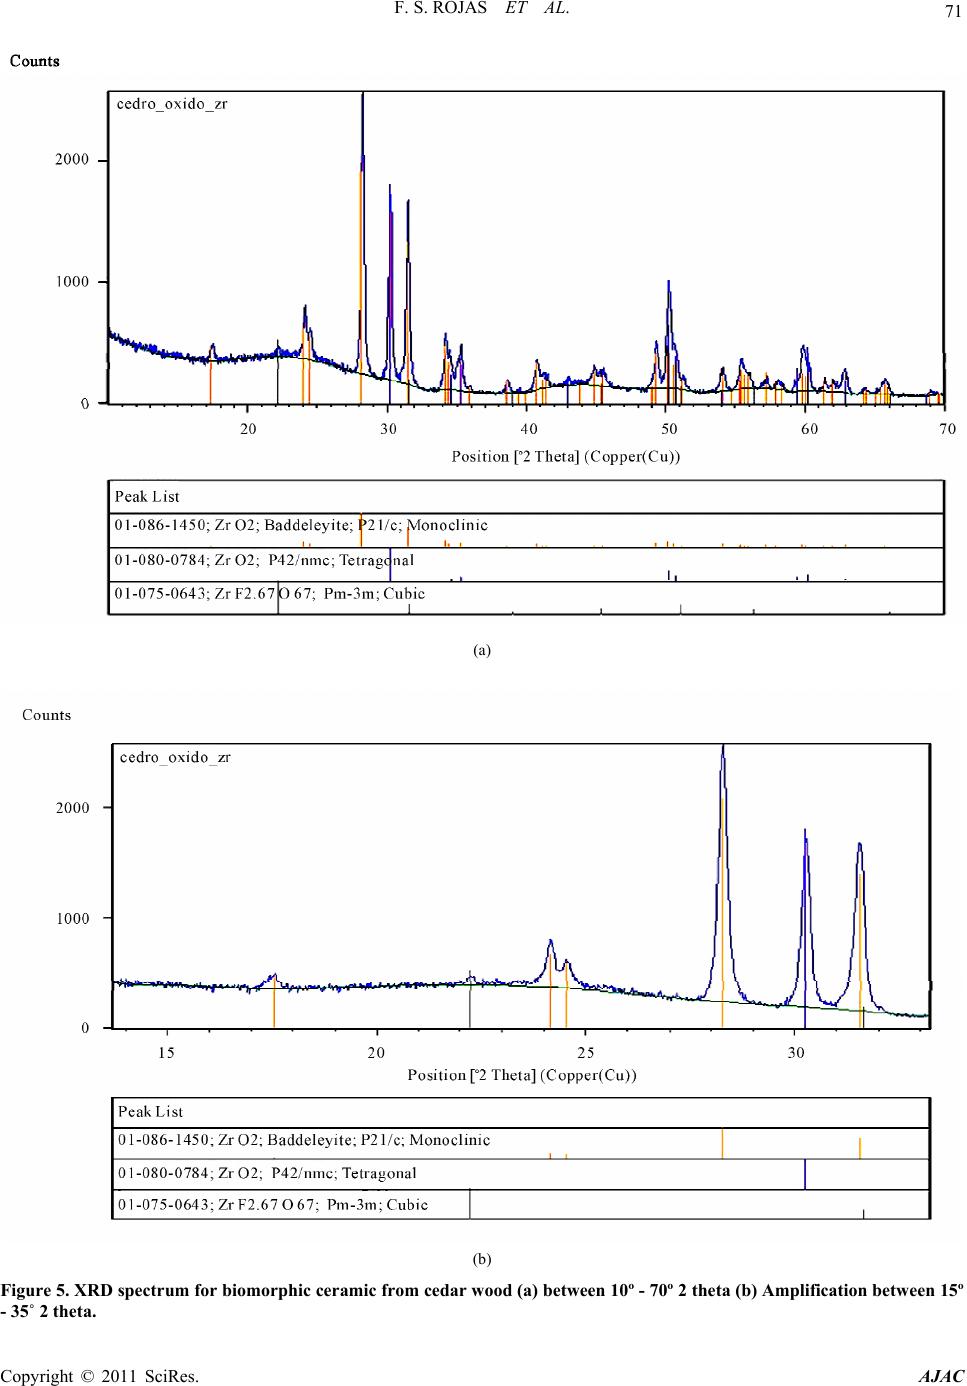The height and width of the screenshot is (1386, 967).
Task: Click the "(a)" subfigure label
Action: (x=482, y=650)
